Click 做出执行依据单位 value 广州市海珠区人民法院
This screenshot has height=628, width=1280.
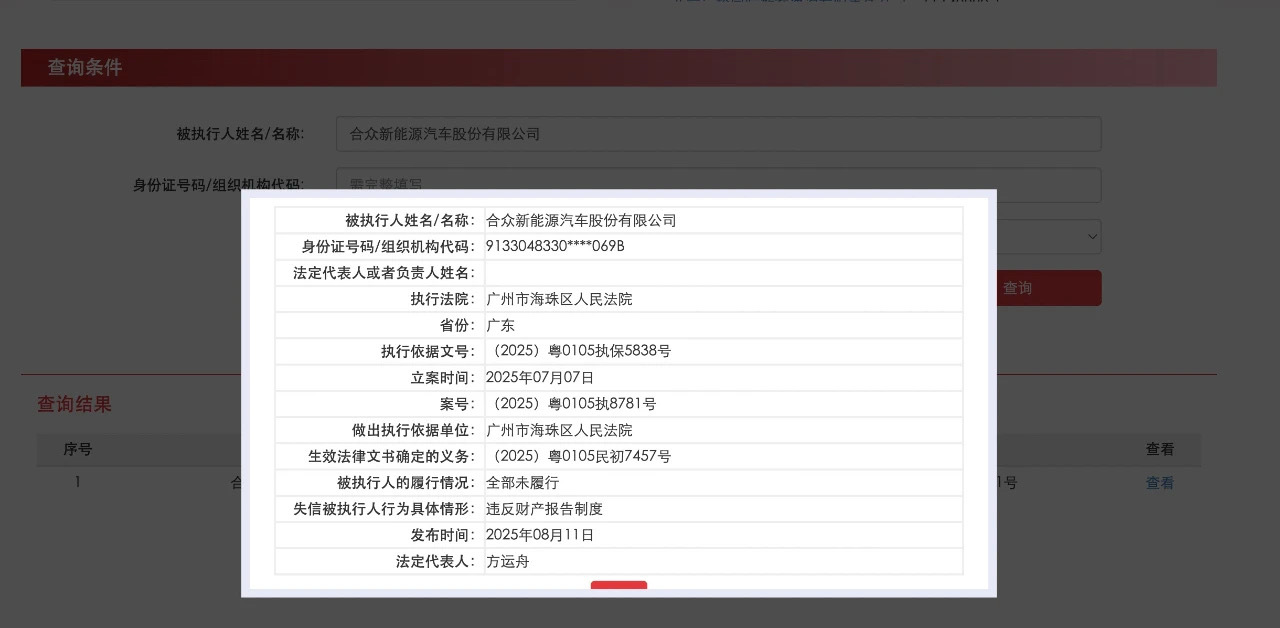pos(559,430)
